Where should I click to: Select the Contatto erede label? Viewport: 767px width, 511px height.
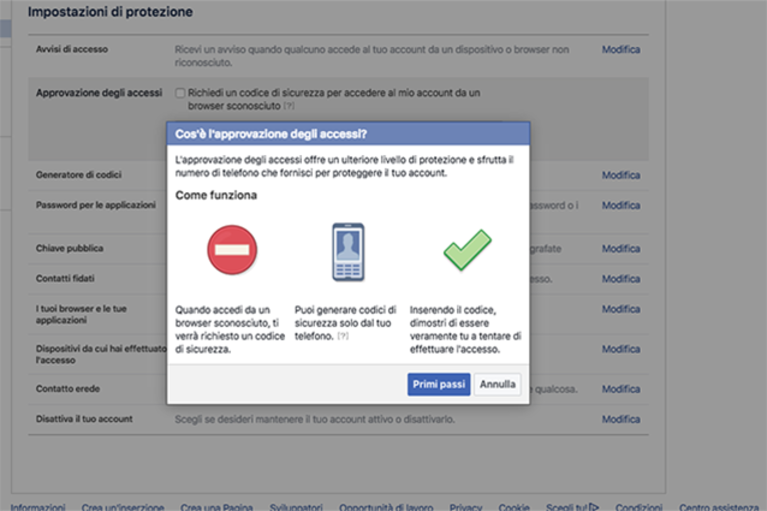tap(68, 389)
